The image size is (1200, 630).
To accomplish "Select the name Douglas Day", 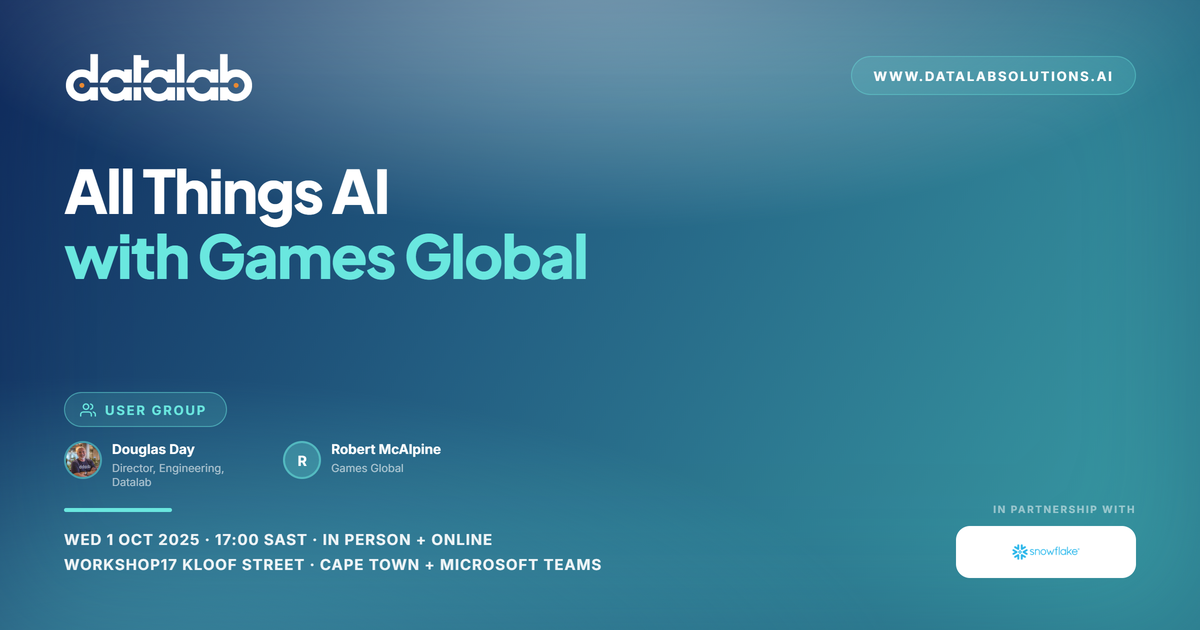I will [153, 450].
